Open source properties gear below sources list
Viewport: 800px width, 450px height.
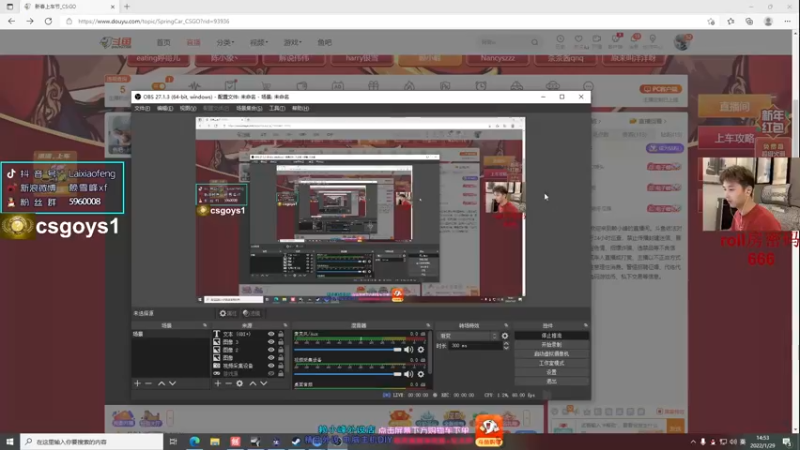[240, 383]
